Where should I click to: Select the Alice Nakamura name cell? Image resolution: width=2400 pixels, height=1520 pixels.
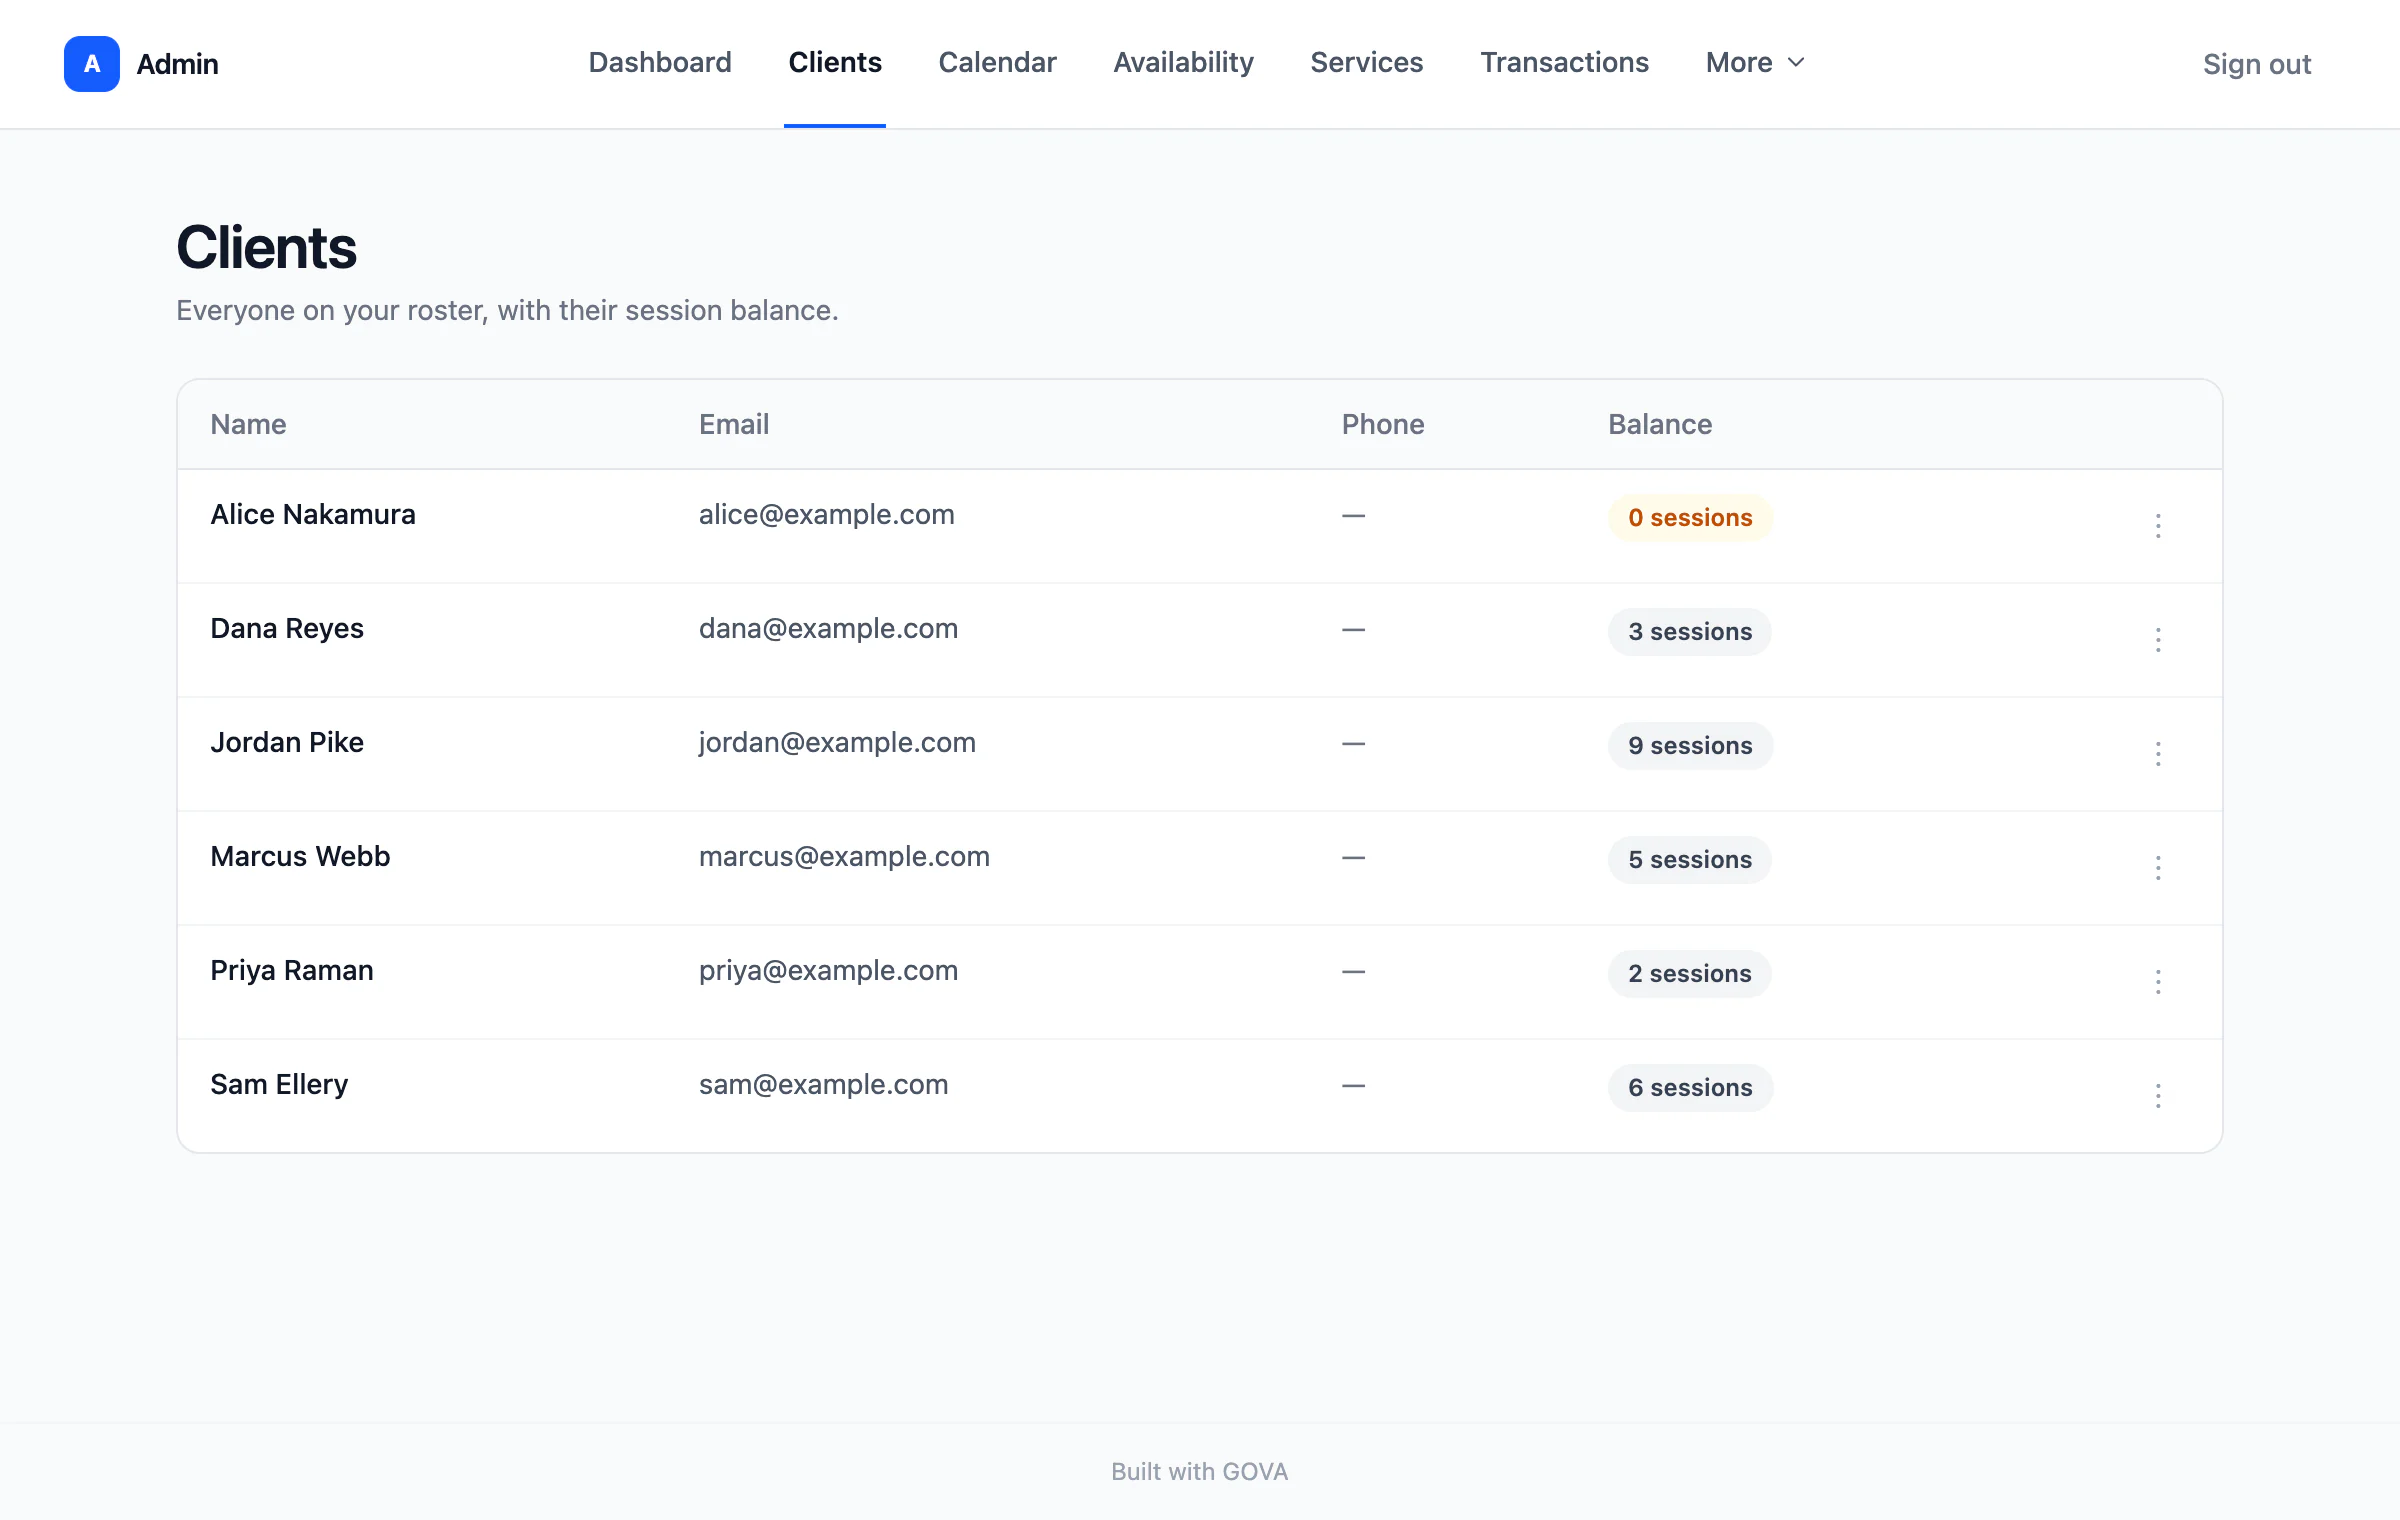[x=313, y=514]
